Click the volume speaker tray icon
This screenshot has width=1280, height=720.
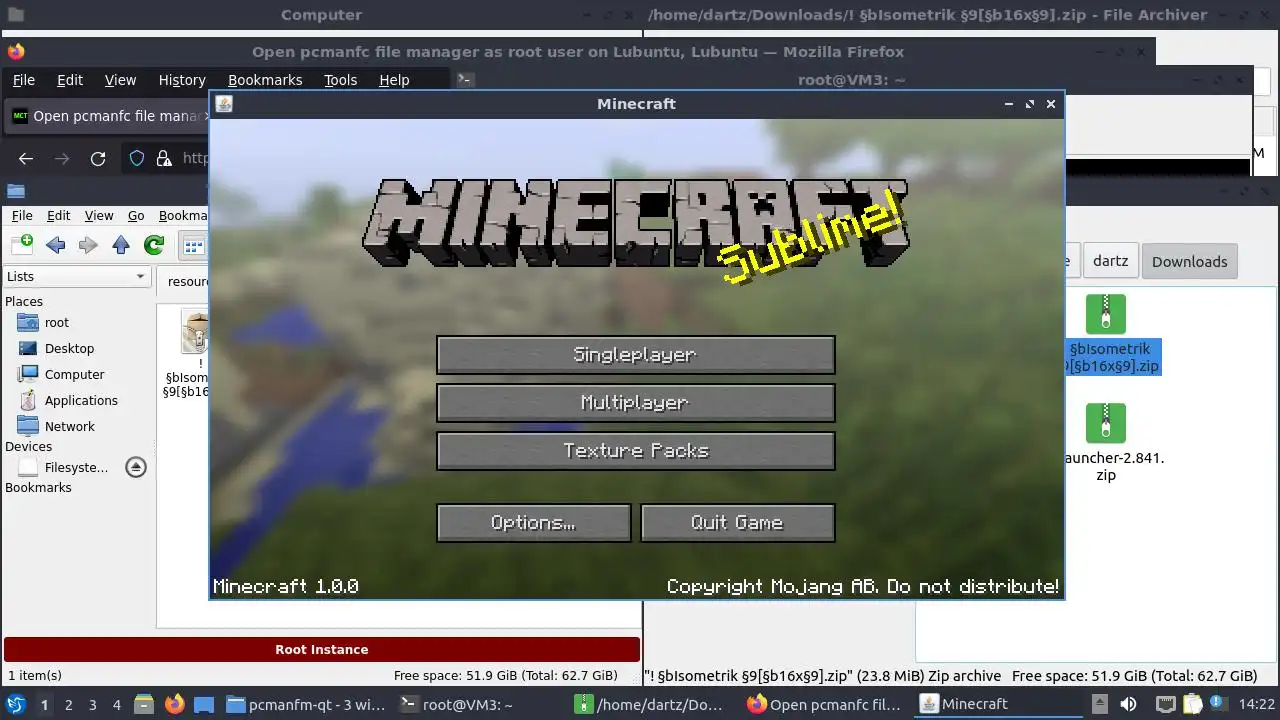tap(1129, 704)
